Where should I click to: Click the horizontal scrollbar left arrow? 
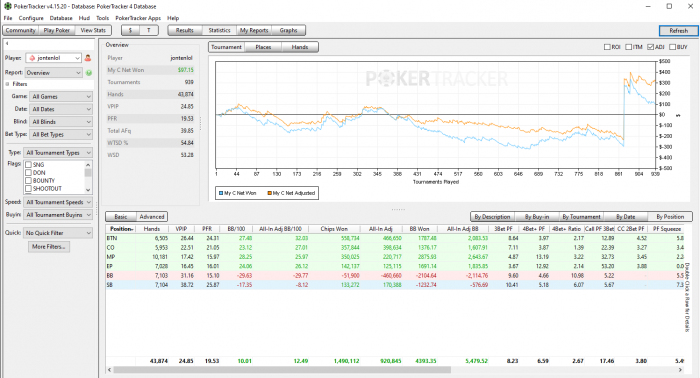109,370
